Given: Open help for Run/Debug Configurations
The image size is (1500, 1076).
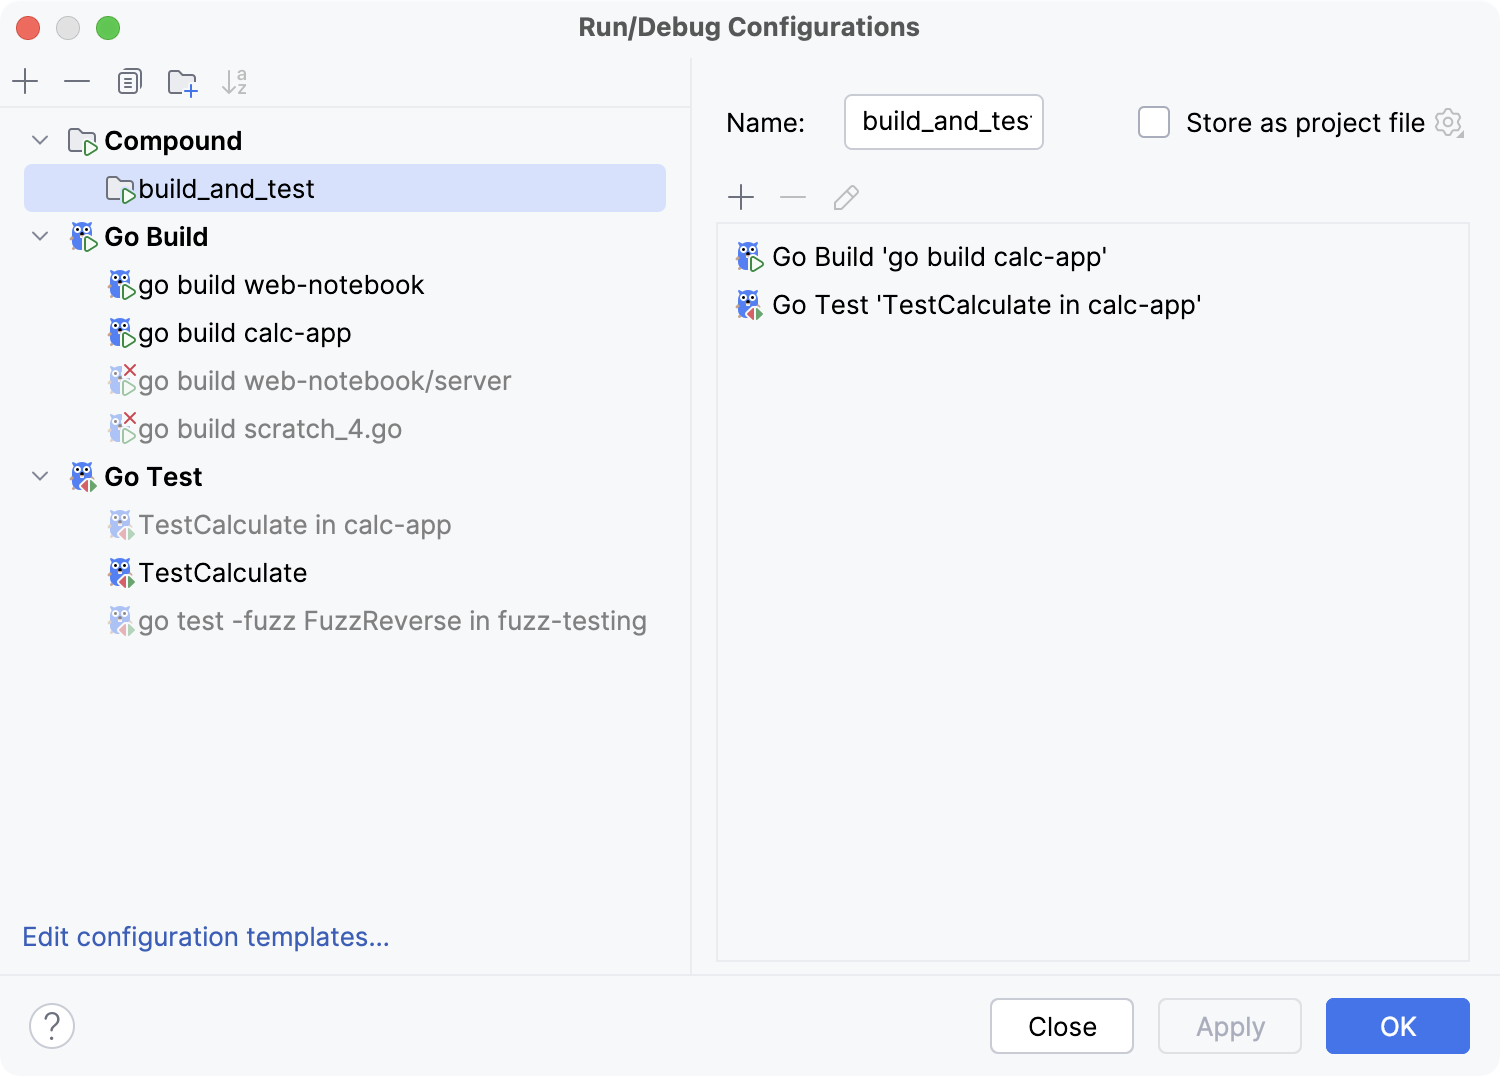Looking at the screenshot, I should click(x=52, y=1026).
